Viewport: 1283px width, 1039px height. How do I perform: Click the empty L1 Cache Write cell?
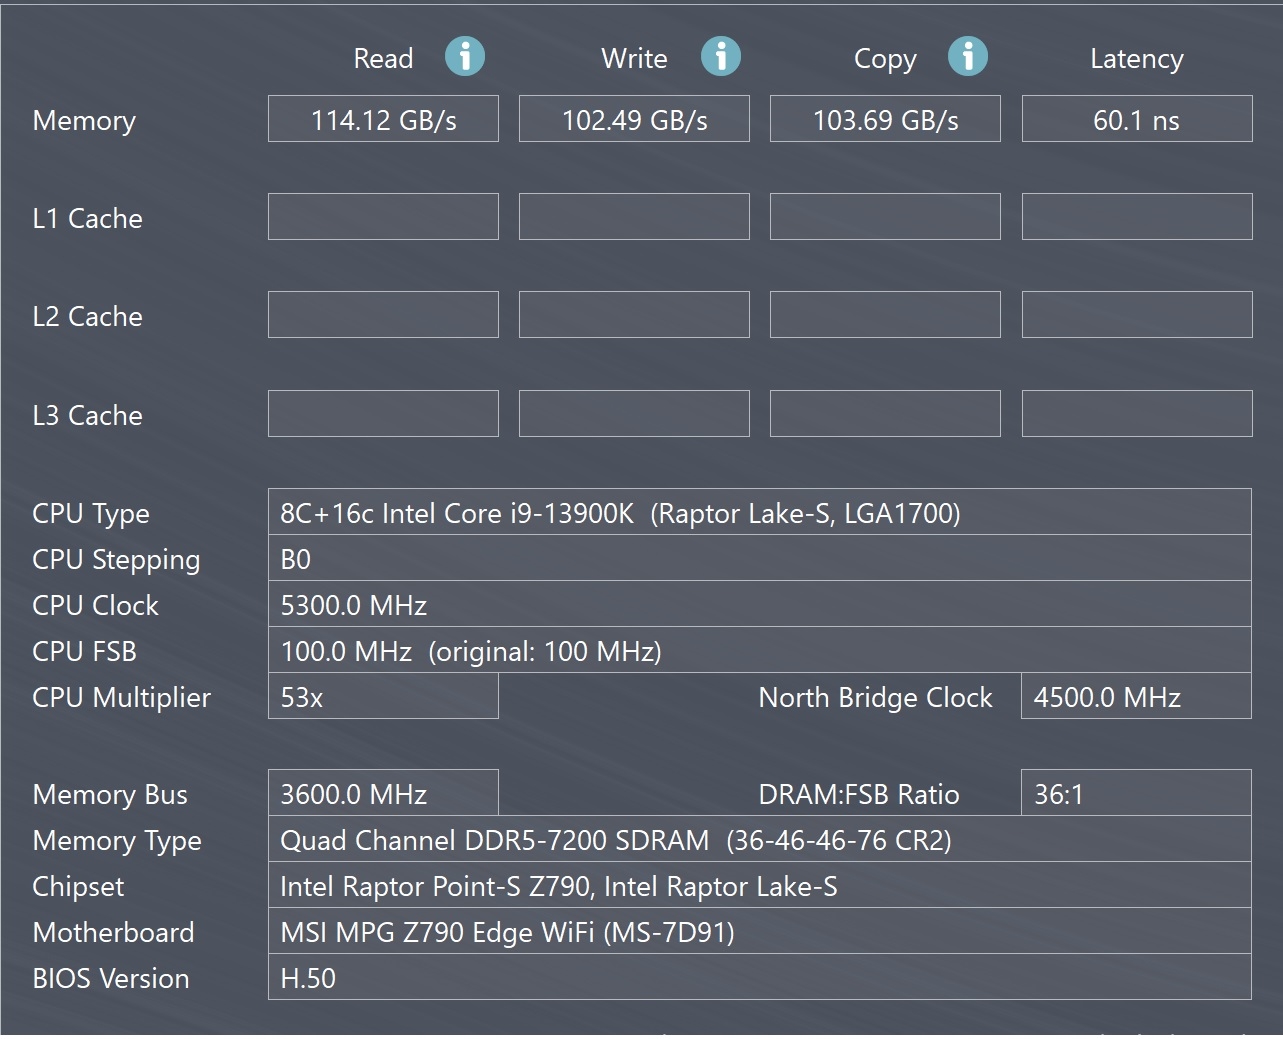[x=634, y=217]
